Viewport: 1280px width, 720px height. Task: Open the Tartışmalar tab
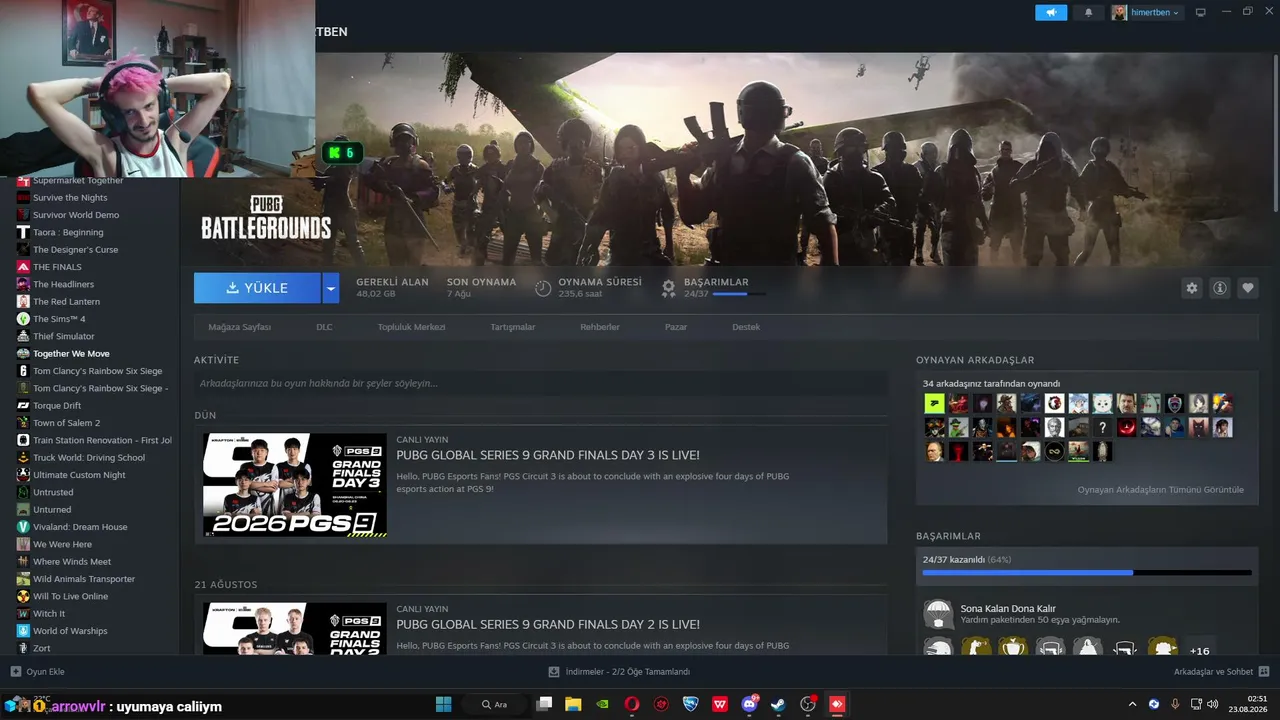(x=513, y=327)
